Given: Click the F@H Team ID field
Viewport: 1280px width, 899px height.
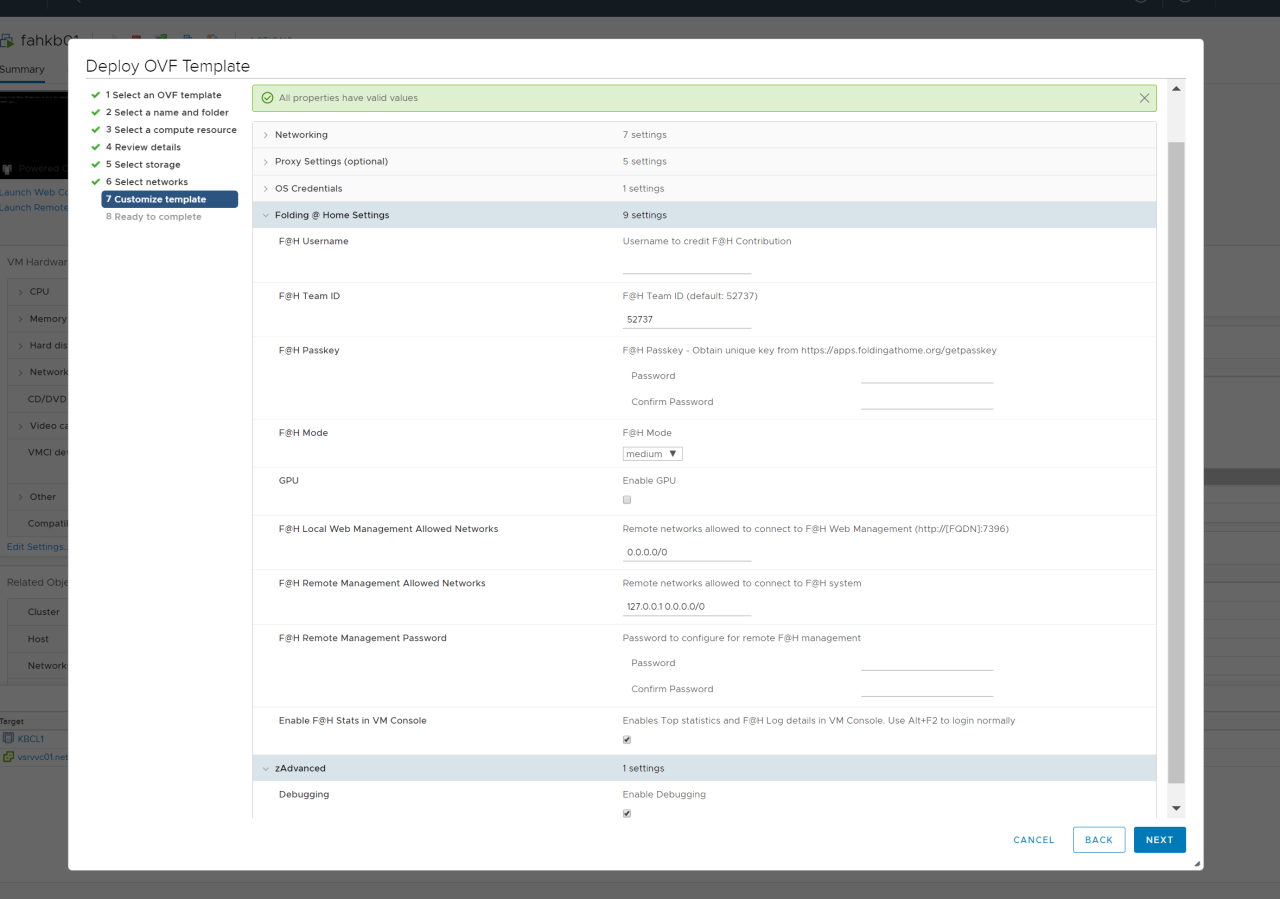Looking at the screenshot, I should (x=687, y=319).
